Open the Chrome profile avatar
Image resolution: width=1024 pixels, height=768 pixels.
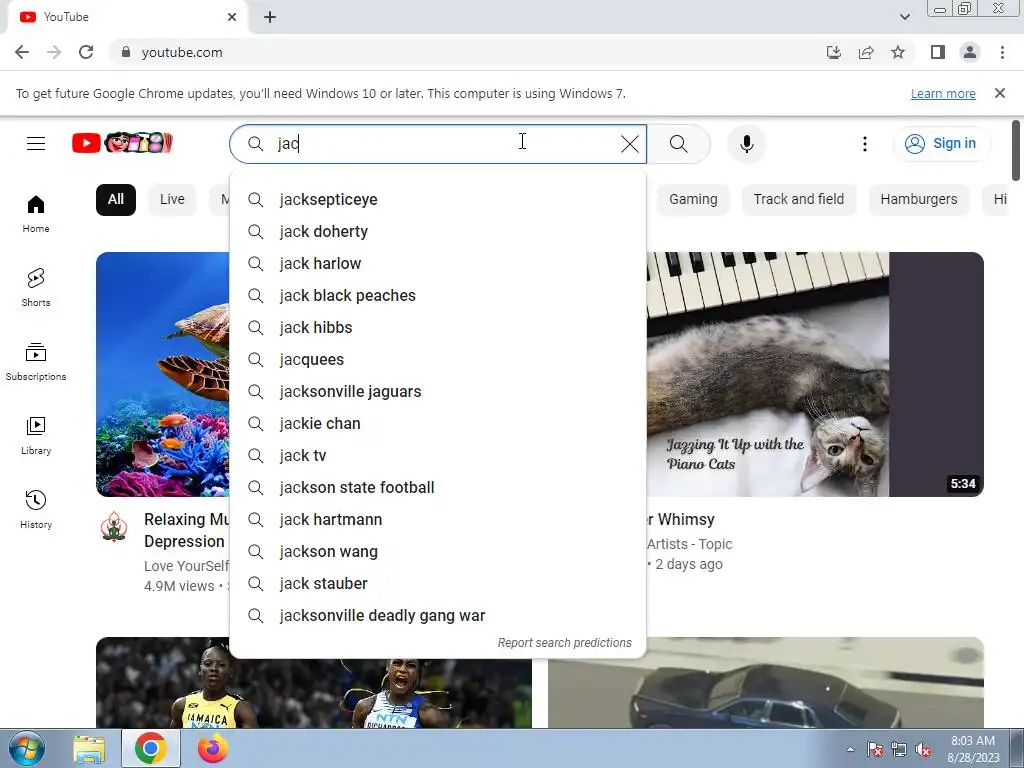tap(970, 52)
